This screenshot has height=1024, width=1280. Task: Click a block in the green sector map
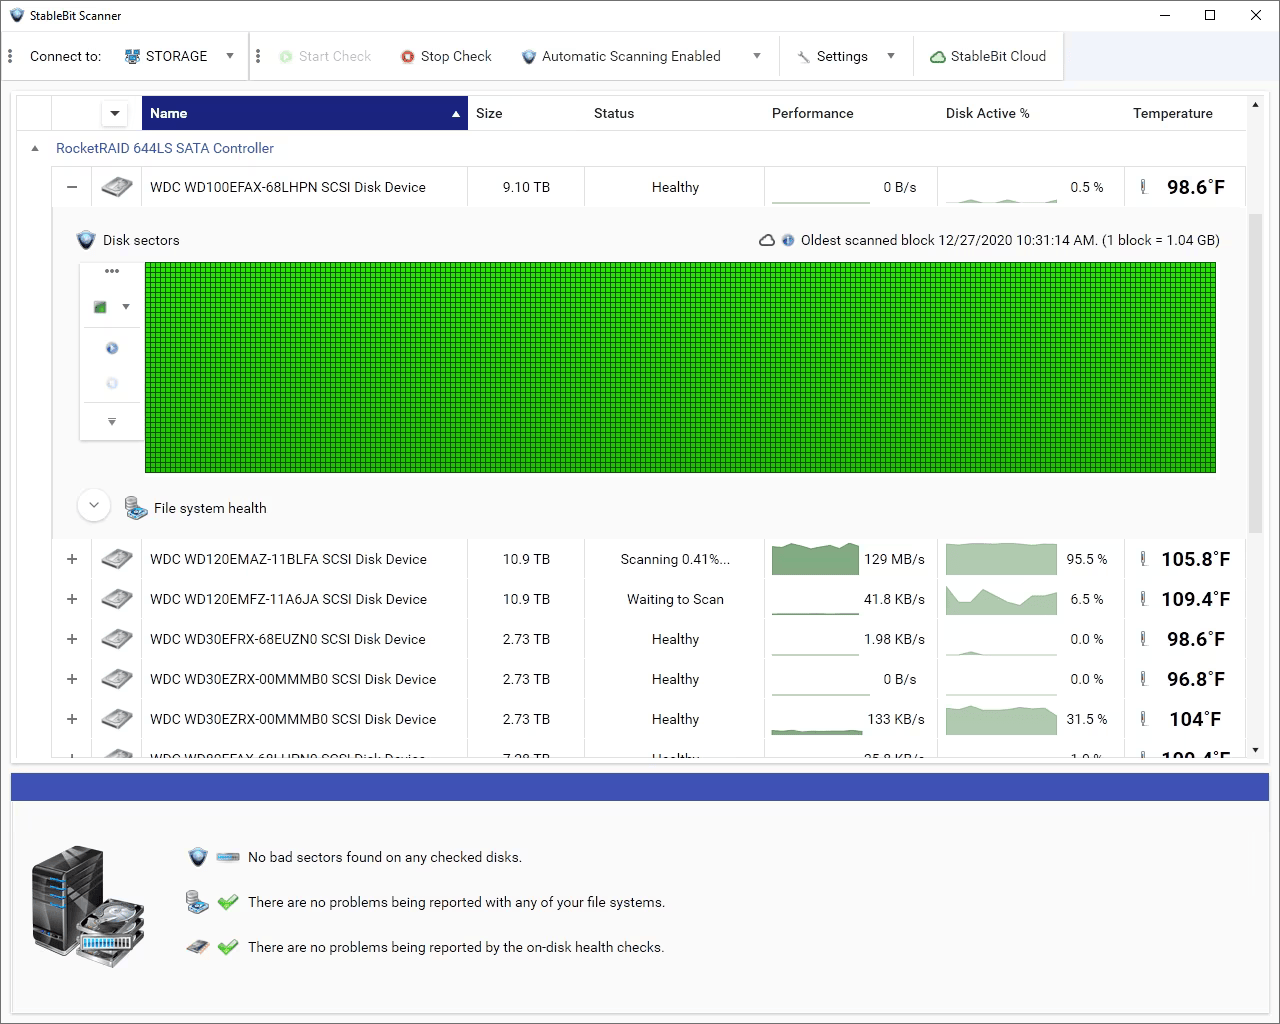pyautogui.click(x=680, y=368)
